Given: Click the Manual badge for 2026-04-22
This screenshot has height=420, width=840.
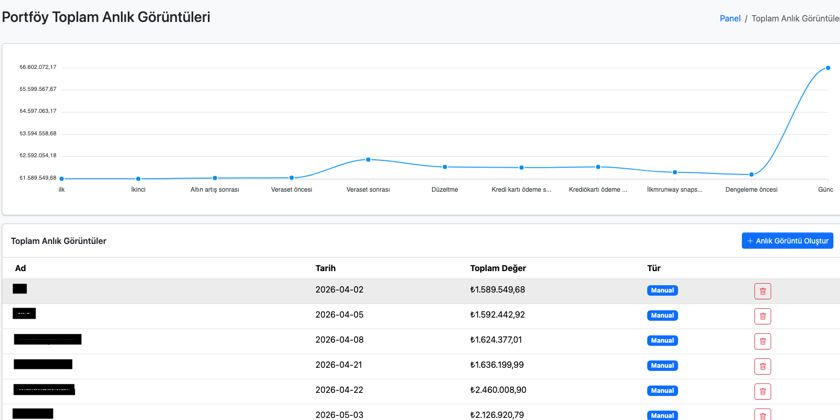Looking at the screenshot, I should point(662,391).
